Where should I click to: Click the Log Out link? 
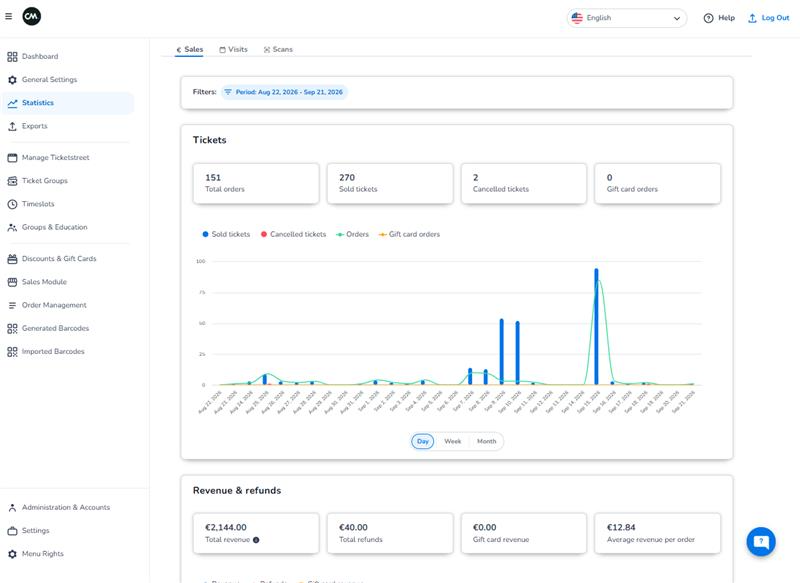[768, 18]
